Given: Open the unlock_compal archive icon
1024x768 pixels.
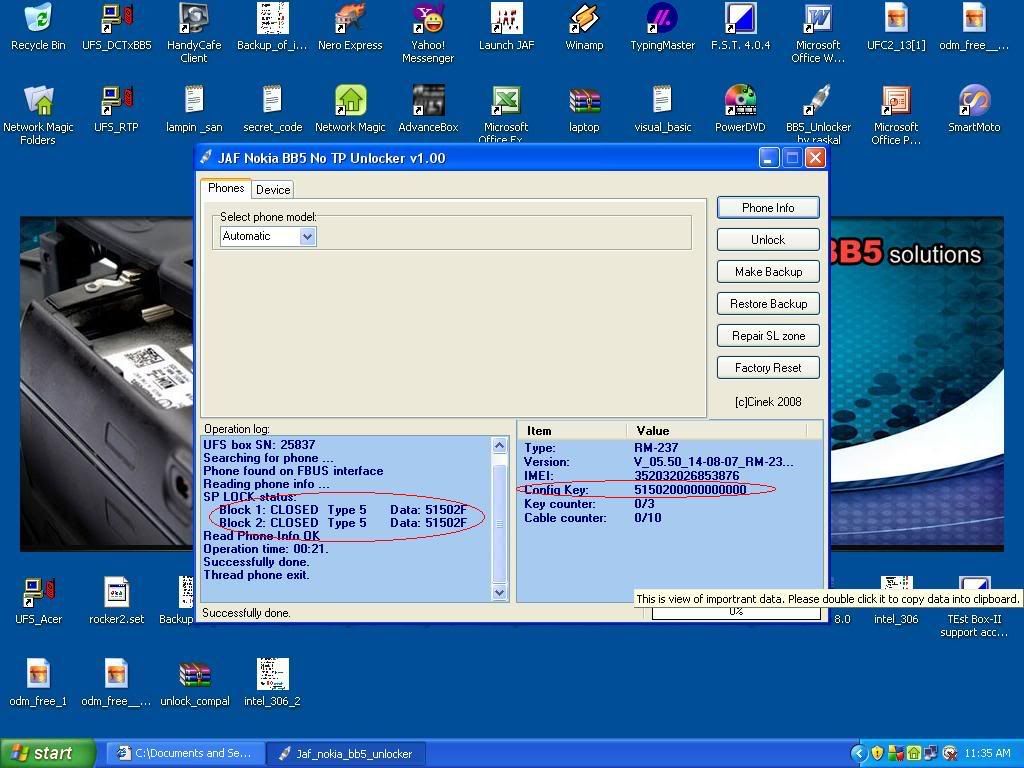Looking at the screenshot, I should (x=195, y=684).
